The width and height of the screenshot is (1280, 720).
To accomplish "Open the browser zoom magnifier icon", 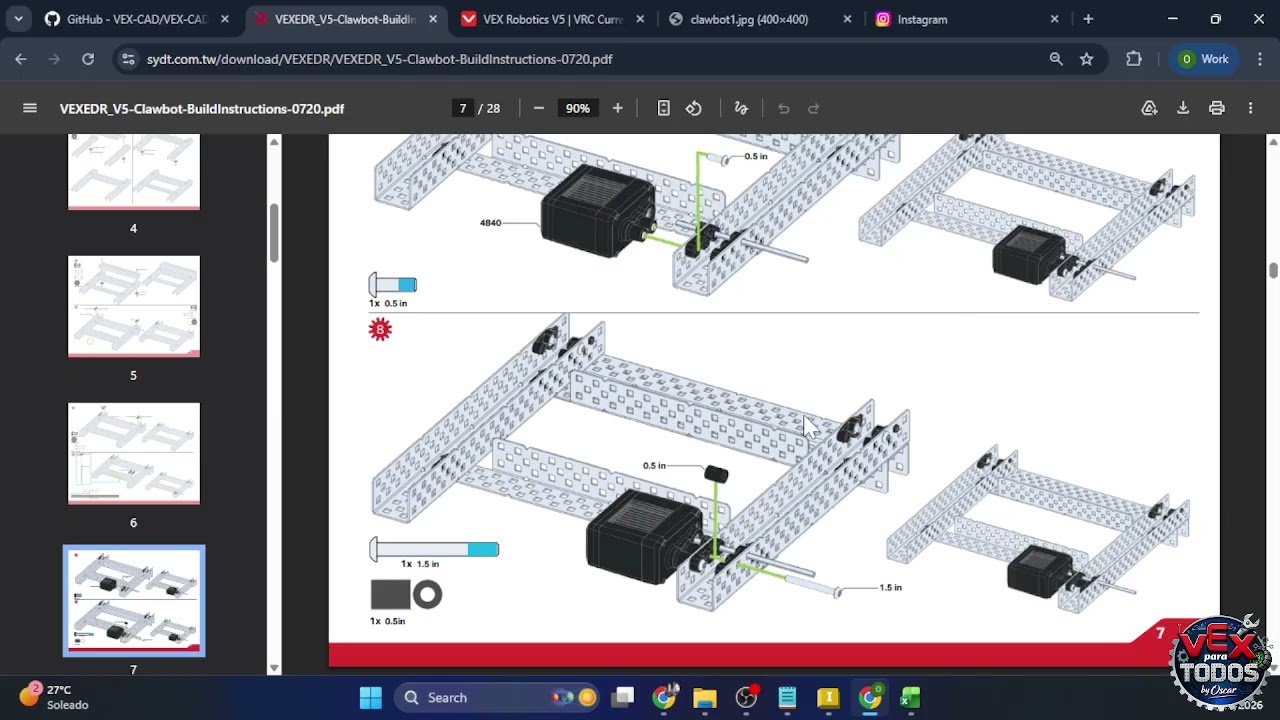I will tap(1056, 59).
